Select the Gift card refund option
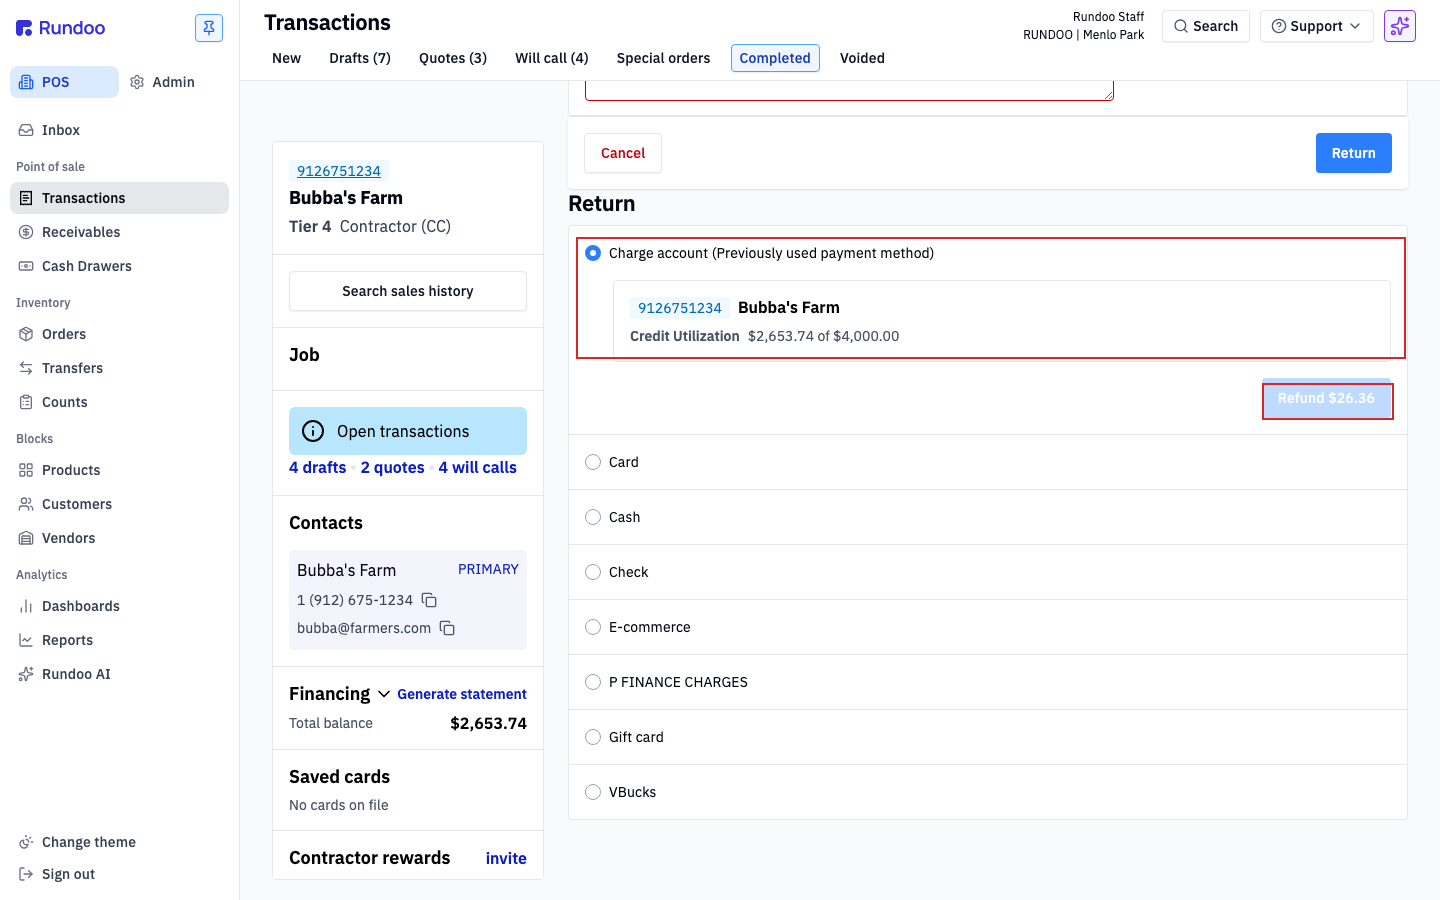Screen dimensions: 1440x900 [x=593, y=737]
